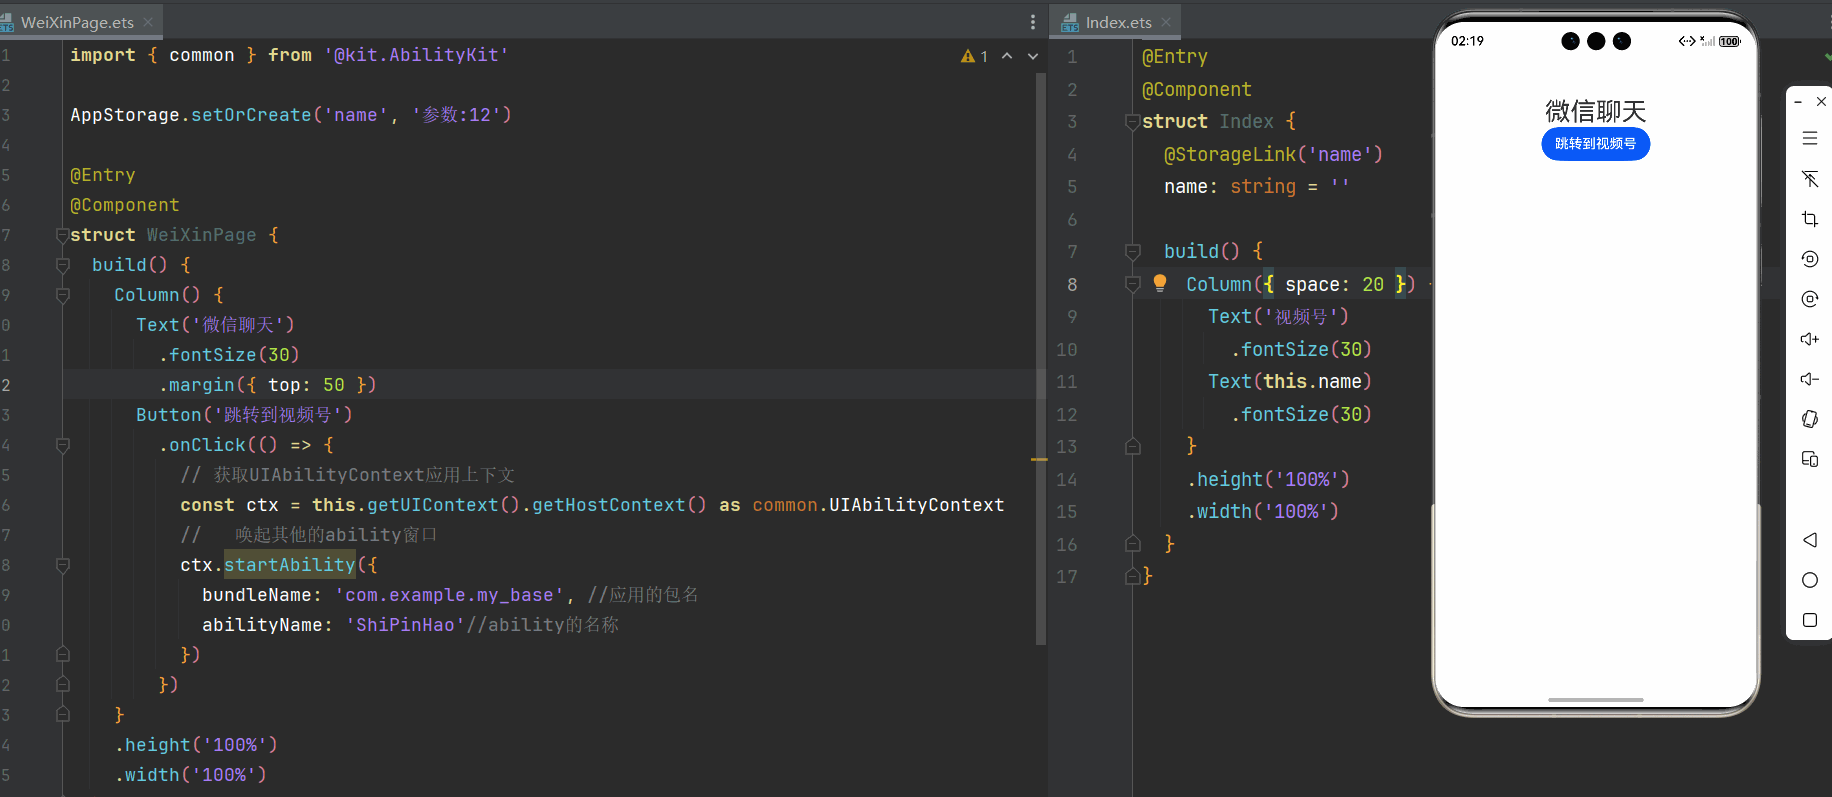Image resolution: width=1832 pixels, height=797 pixels.
Task: Click the 'com.example.my_base' bundle name string
Action: click(449, 595)
